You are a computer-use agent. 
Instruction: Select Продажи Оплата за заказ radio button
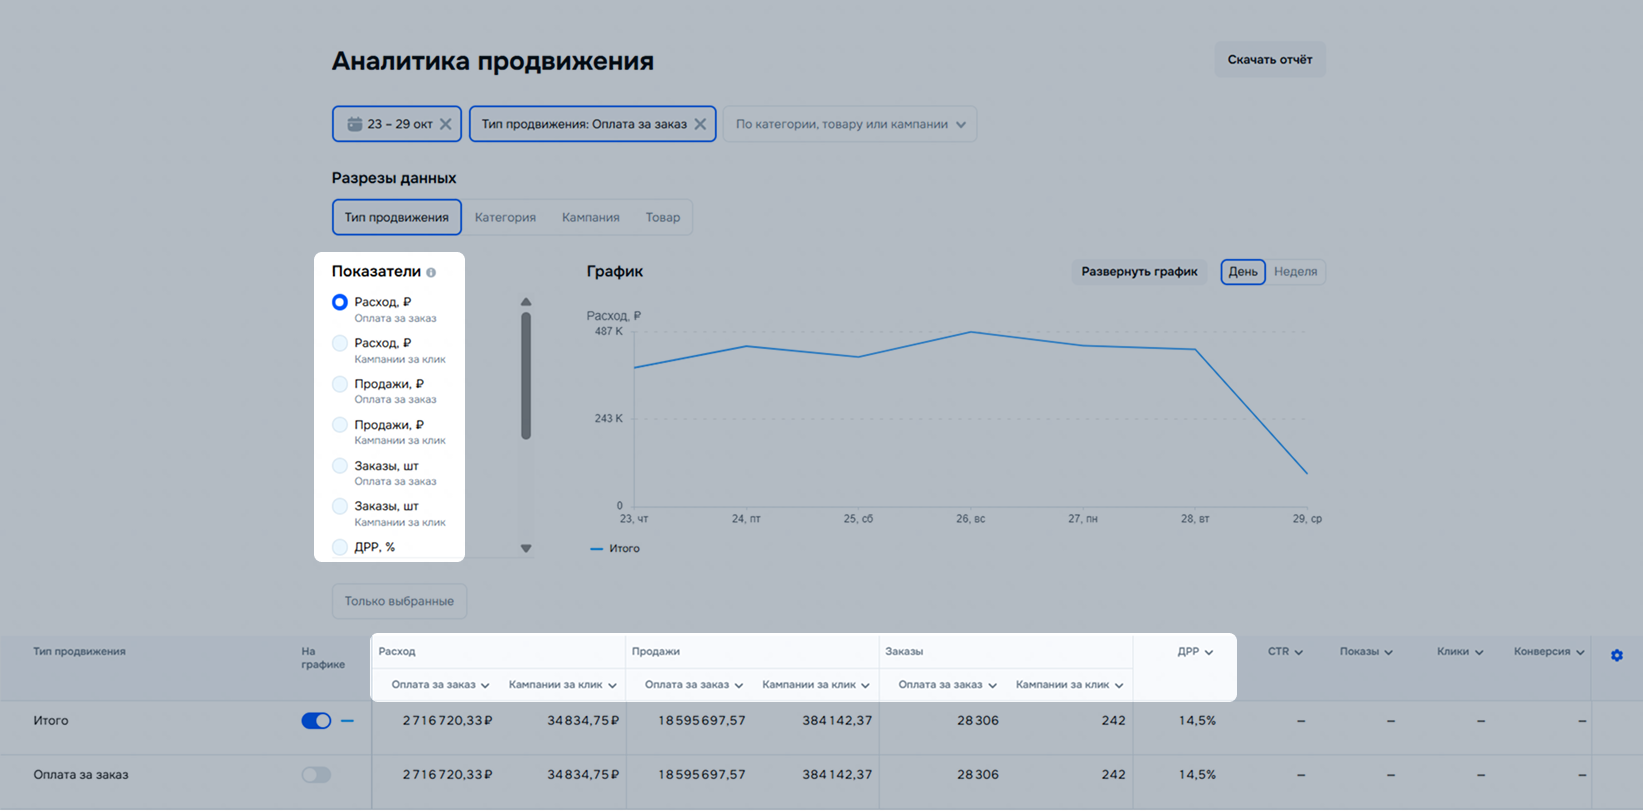(340, 384)
